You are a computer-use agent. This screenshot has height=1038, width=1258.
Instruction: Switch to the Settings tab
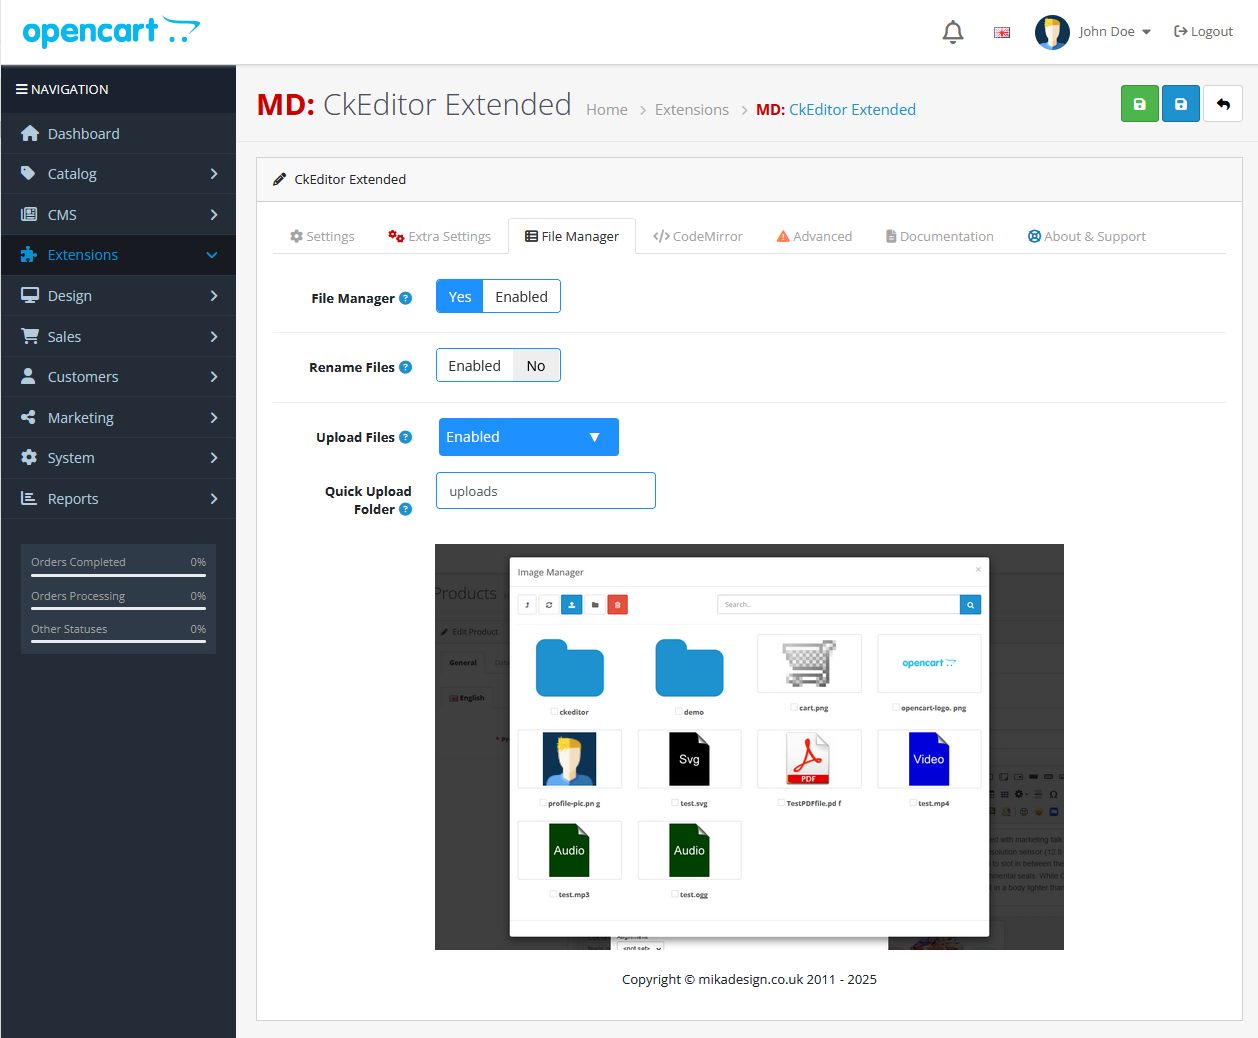click(322, 236)
